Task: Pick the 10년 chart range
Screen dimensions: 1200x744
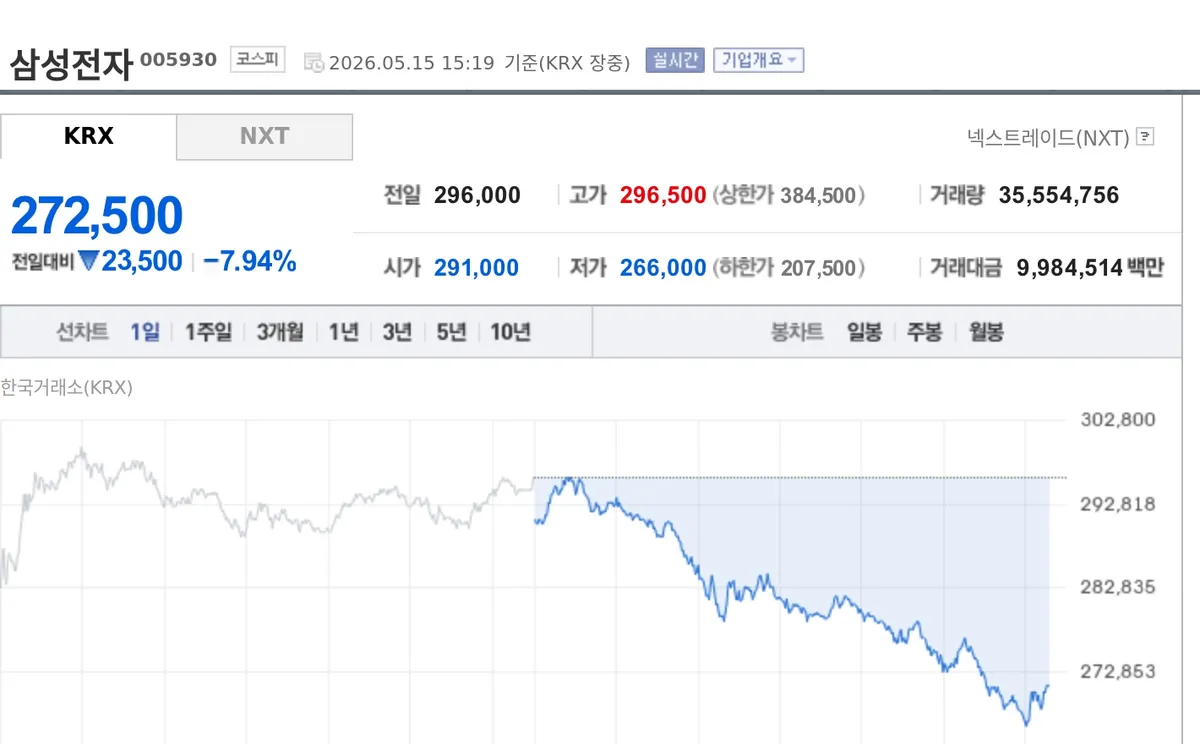Action: (510, 332)
